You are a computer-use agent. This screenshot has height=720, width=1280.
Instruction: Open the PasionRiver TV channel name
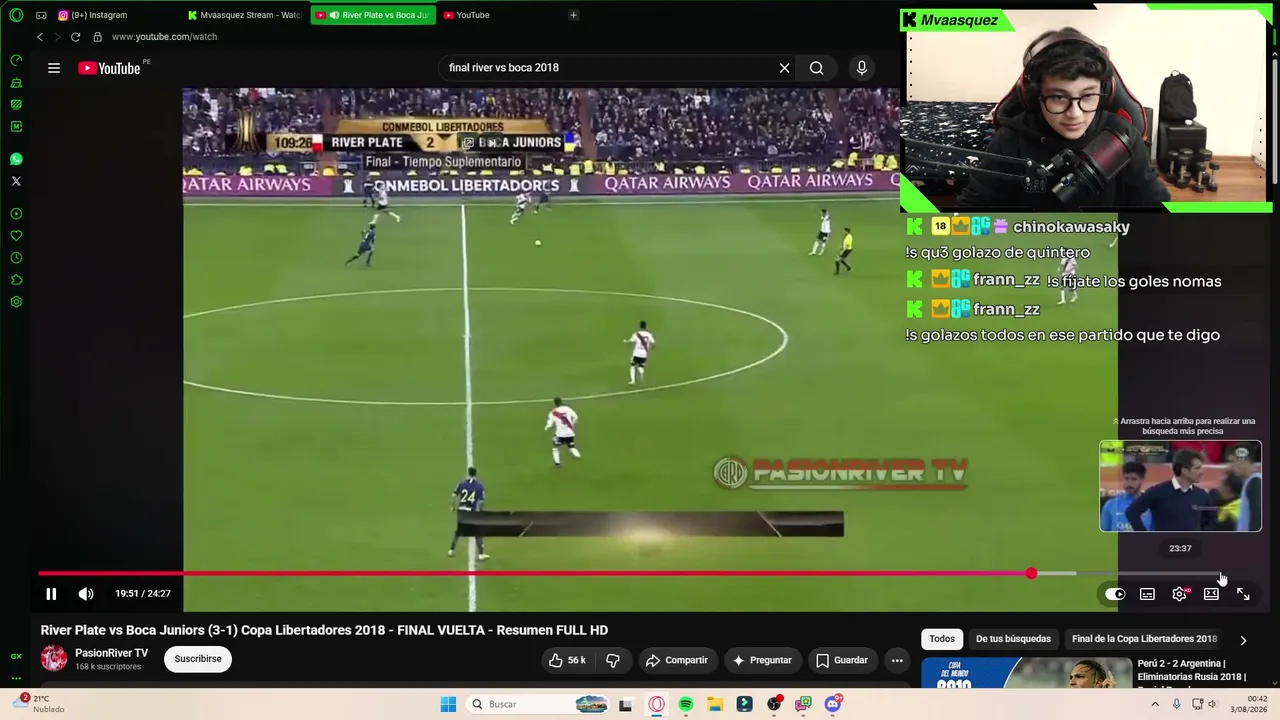coord(111,653)
